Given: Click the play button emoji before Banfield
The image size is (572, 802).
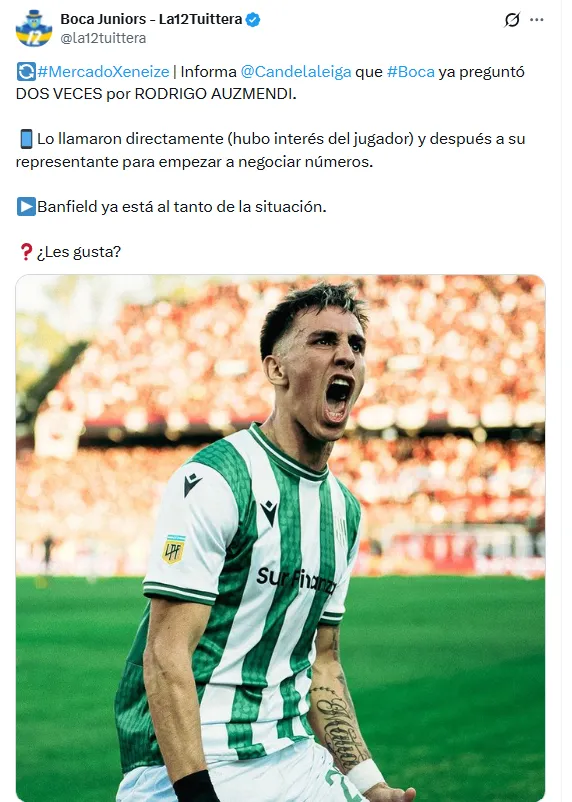Looking at the screenshot, I should pos(26,207).
